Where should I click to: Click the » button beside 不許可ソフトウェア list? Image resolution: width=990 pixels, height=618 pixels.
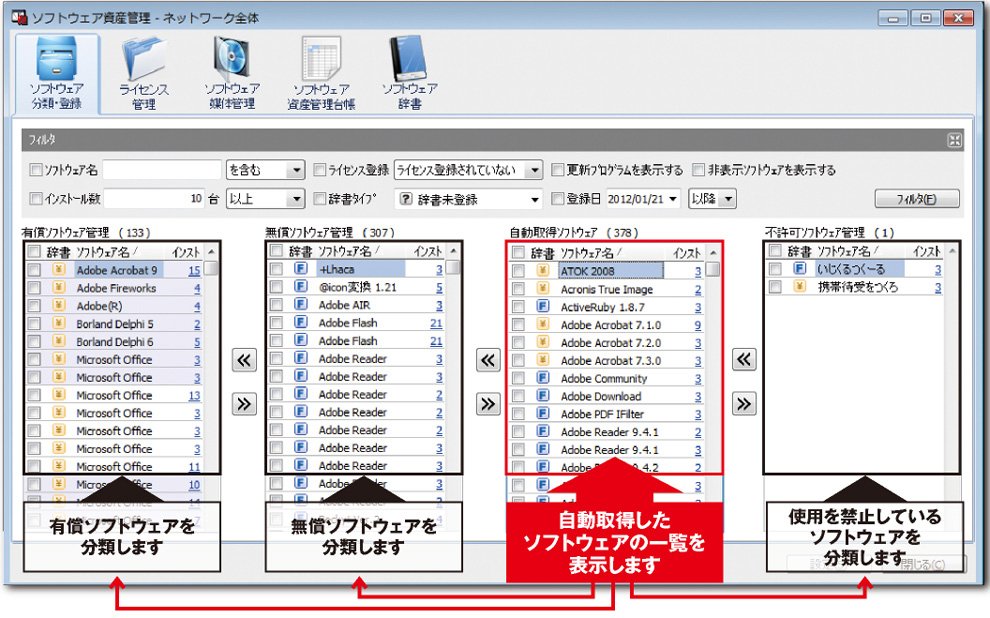744,403
